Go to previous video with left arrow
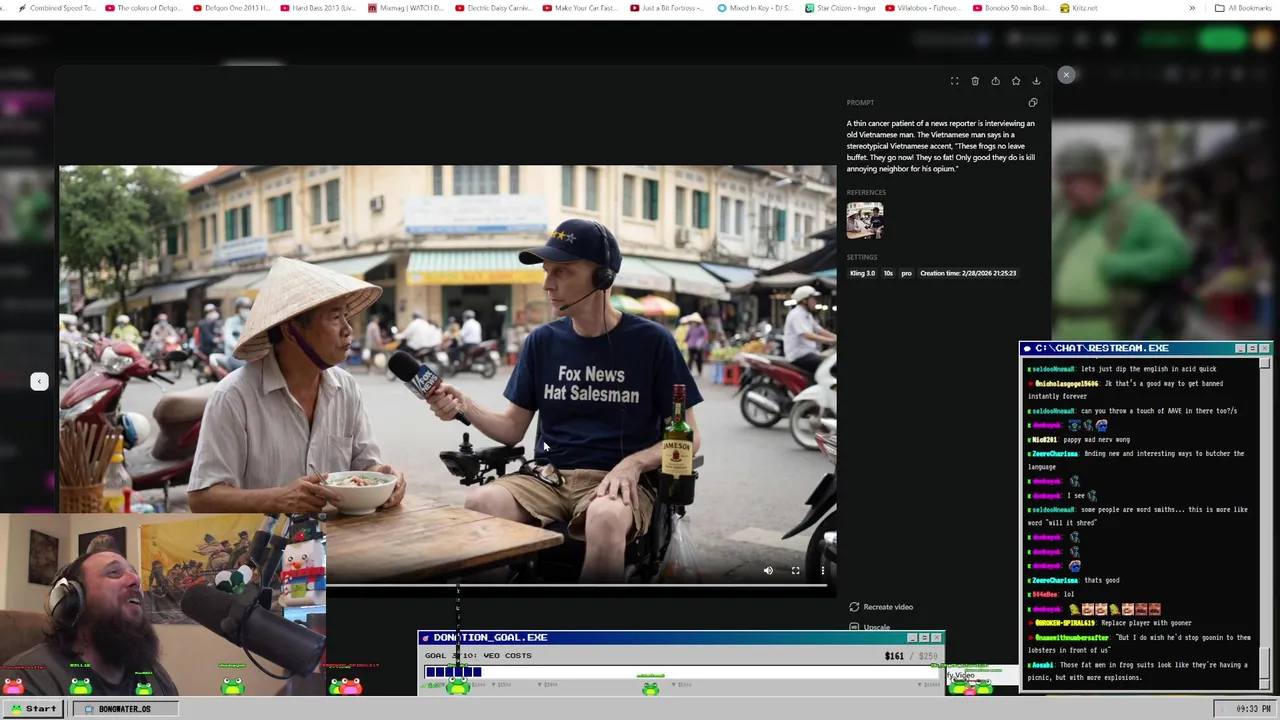Image resolution: width=1280 pixels, height=720 pixels. 39,381
